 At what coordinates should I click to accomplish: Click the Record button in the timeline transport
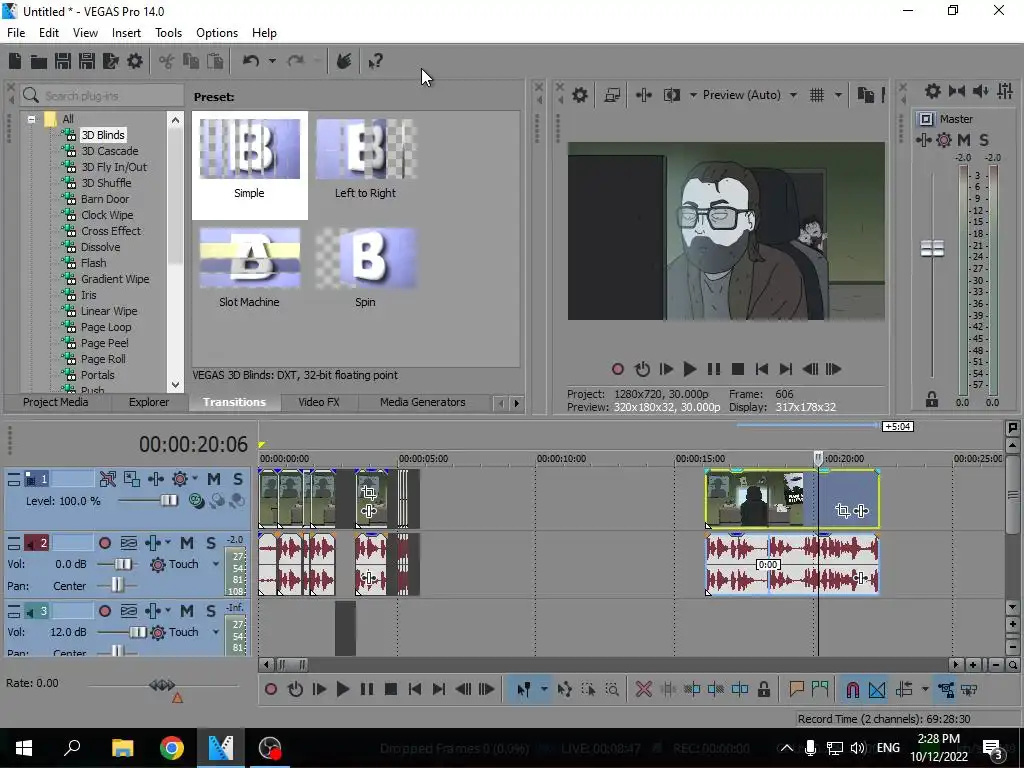pyautogui.click(x=270, y=689)
